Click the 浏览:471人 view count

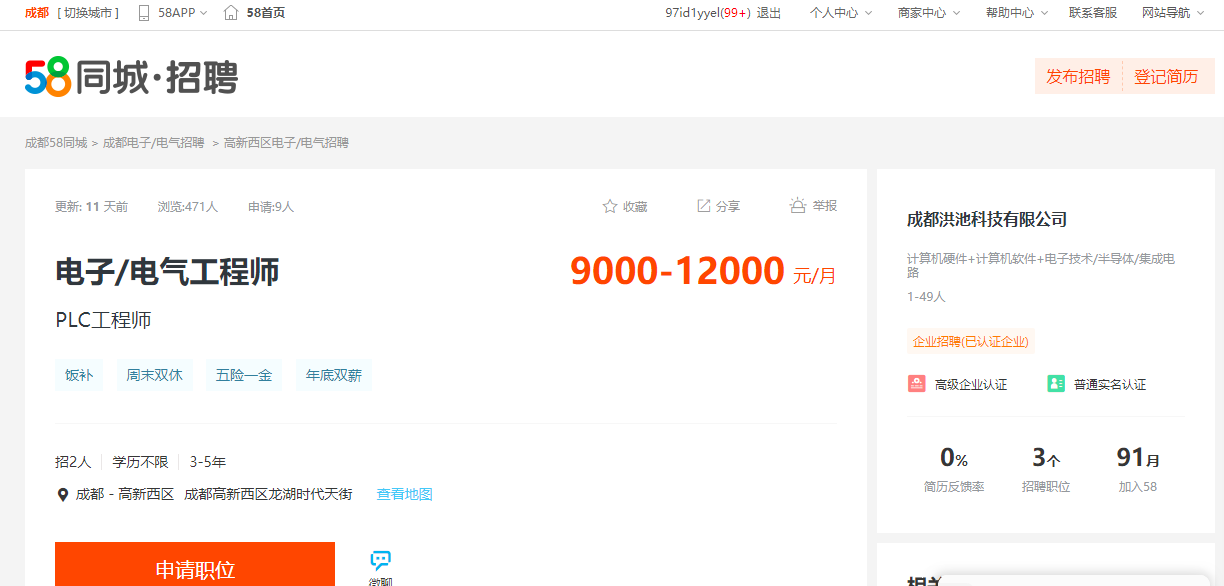tap(188, 207)
